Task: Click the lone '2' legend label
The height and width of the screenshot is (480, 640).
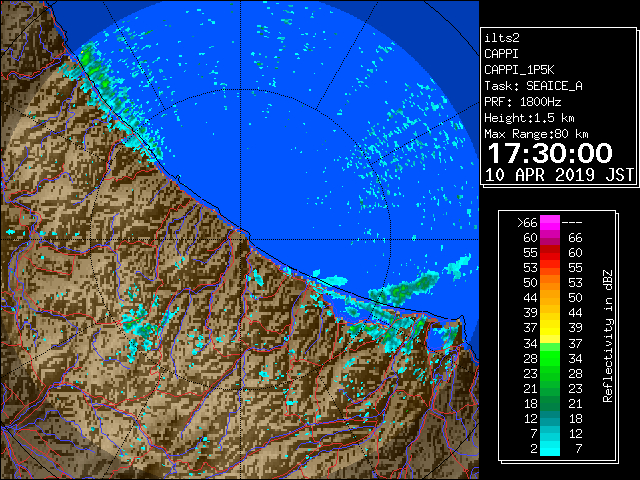Action: 534,449
